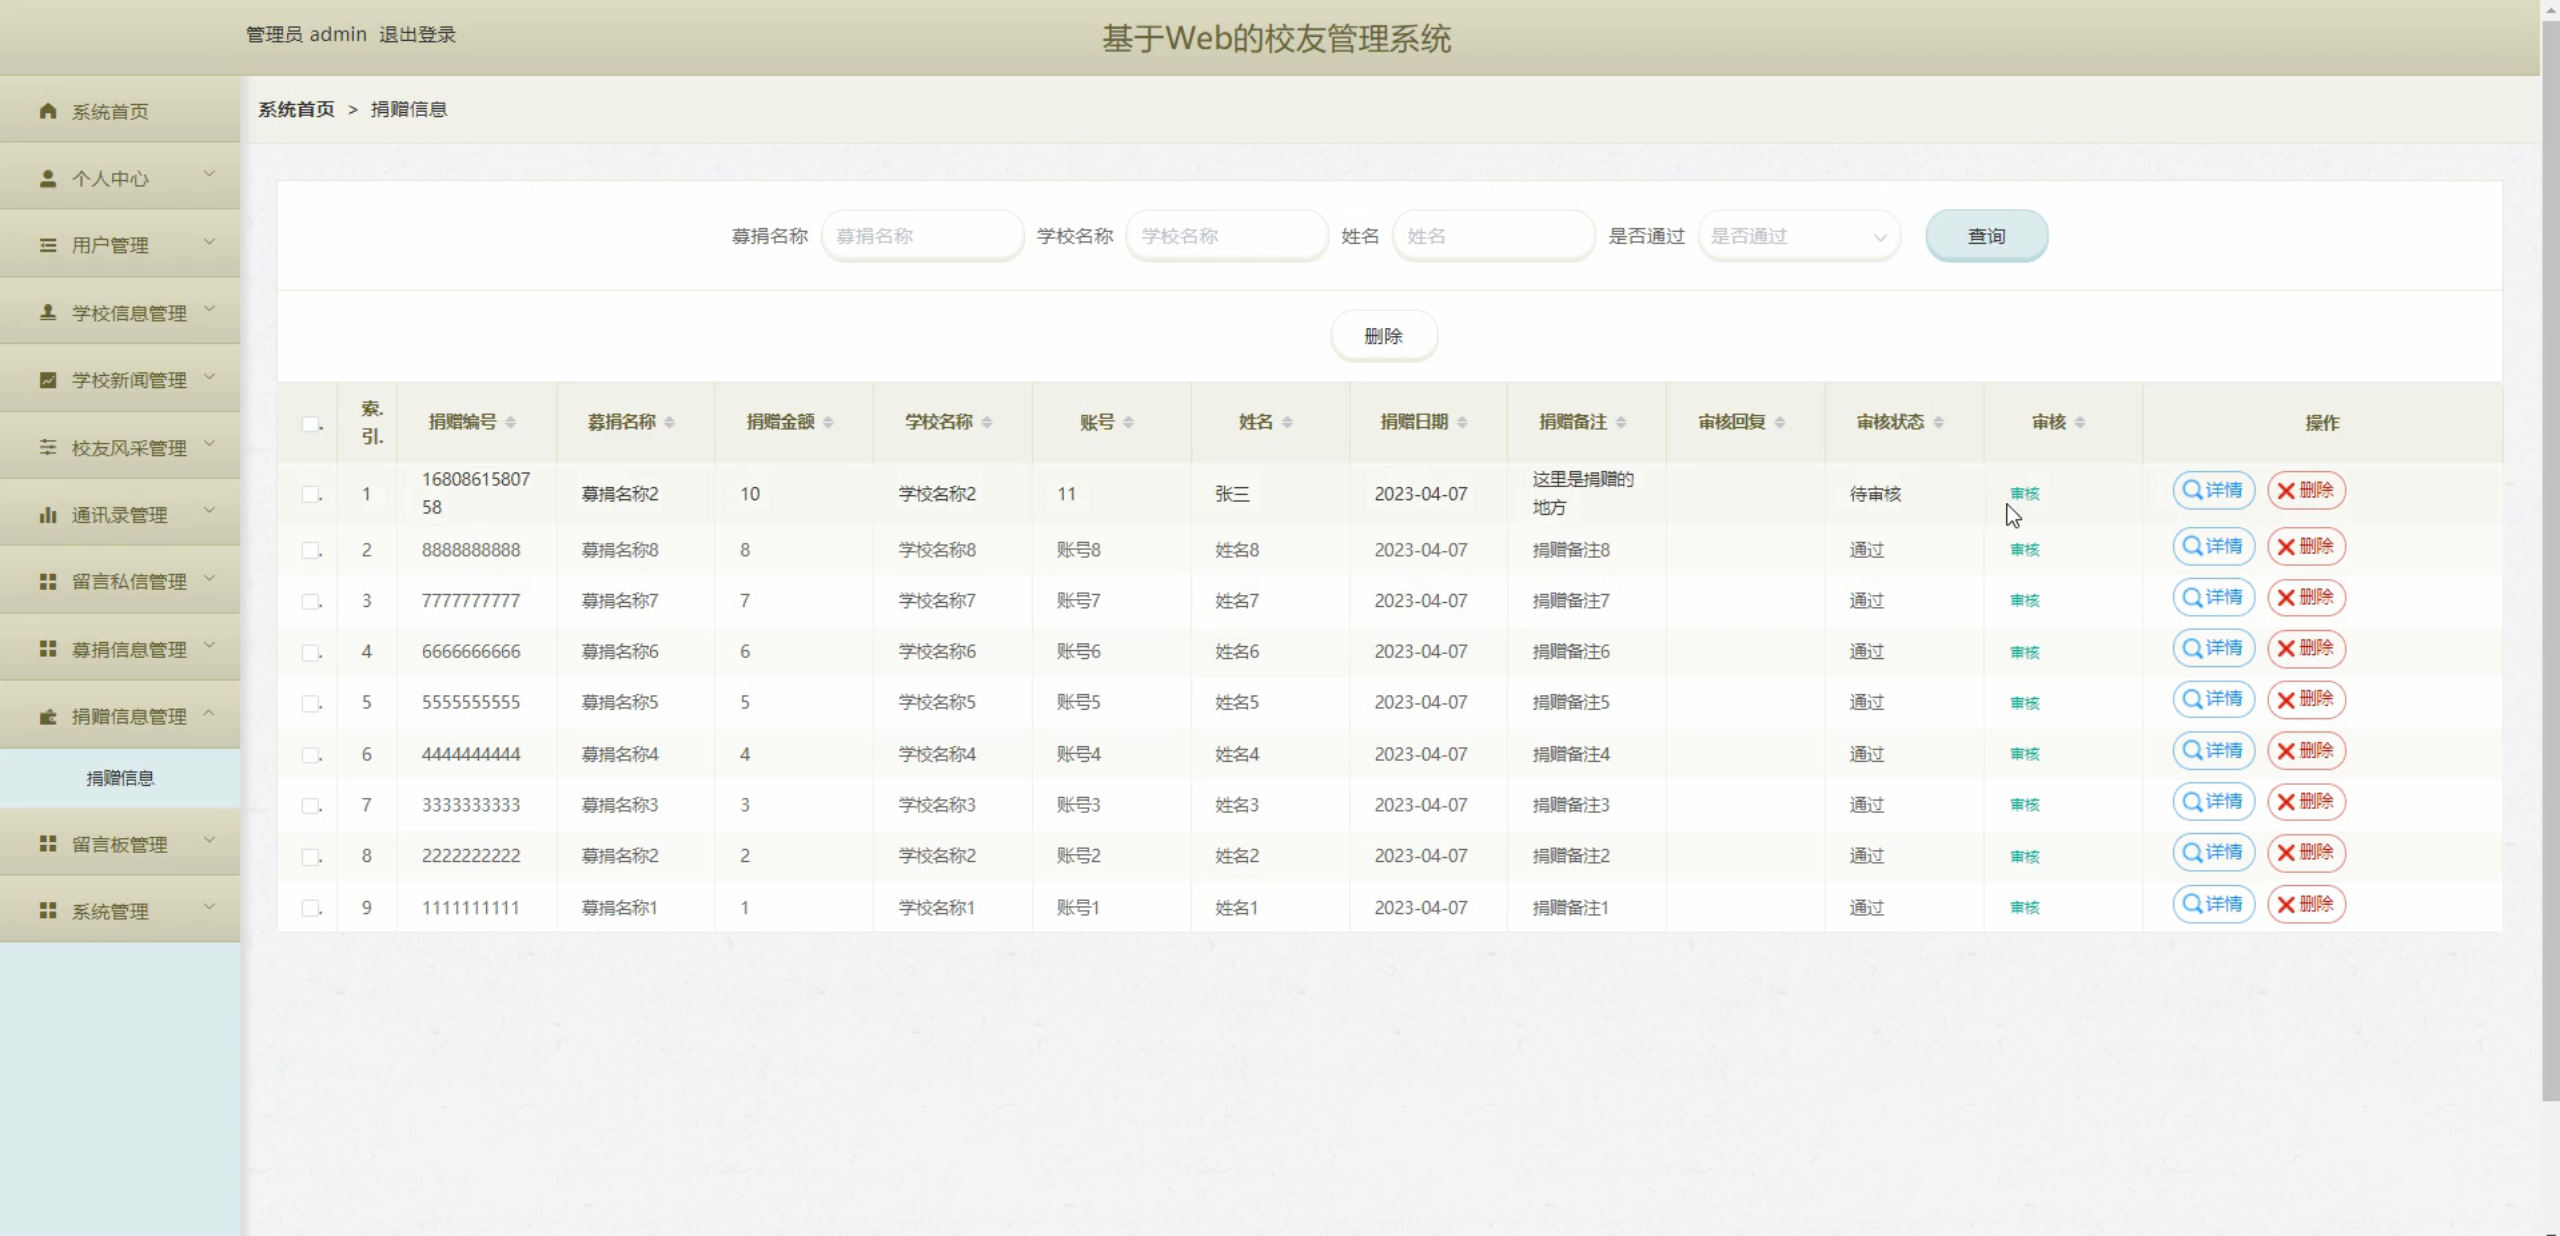Check the checkbox for row 1
This screenshot has width=2560, height=1236.
tap(311, 494)
